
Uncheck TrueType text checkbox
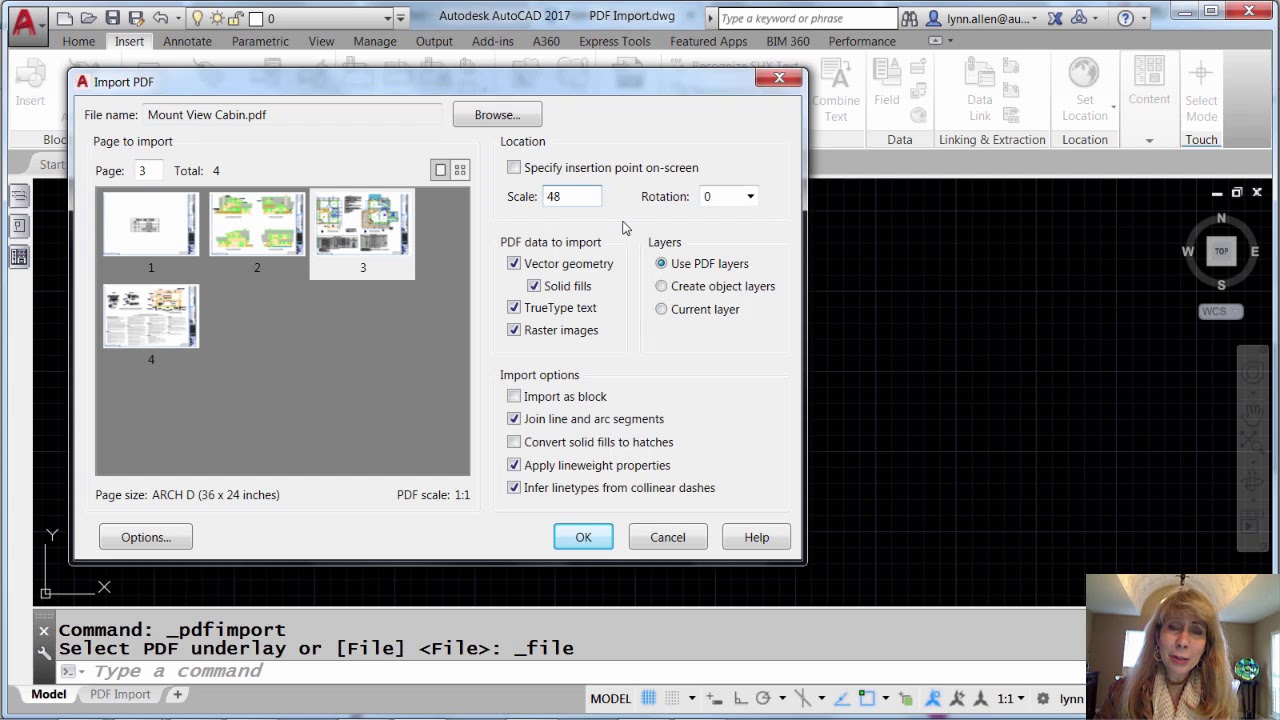514,307
